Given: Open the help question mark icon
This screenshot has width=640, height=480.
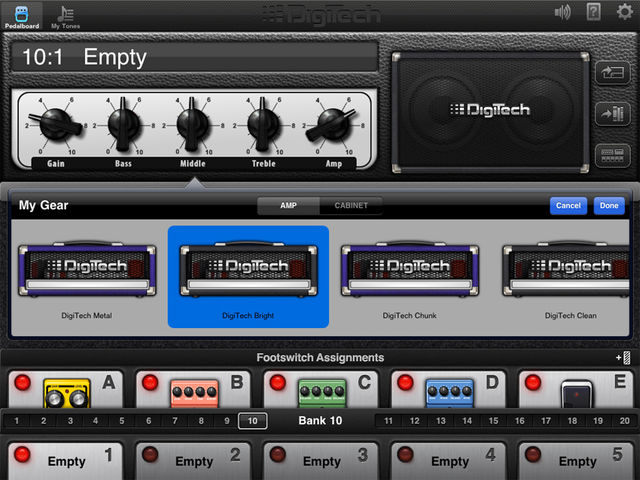Looking at the screenshot, I should pyautogui.click(x=593, y=12).
